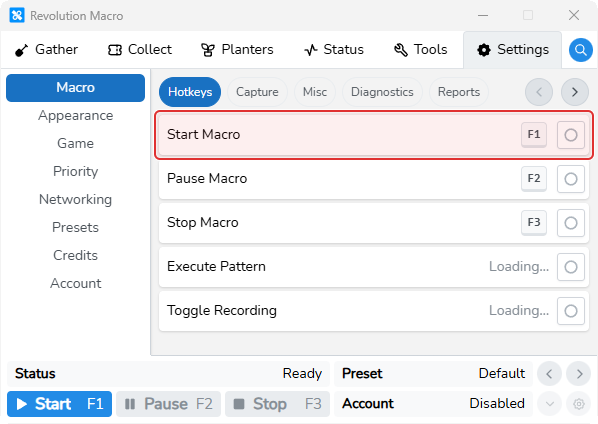
Task: Go to the previous sub-tab page arrow
Action: tap(539, 92)
